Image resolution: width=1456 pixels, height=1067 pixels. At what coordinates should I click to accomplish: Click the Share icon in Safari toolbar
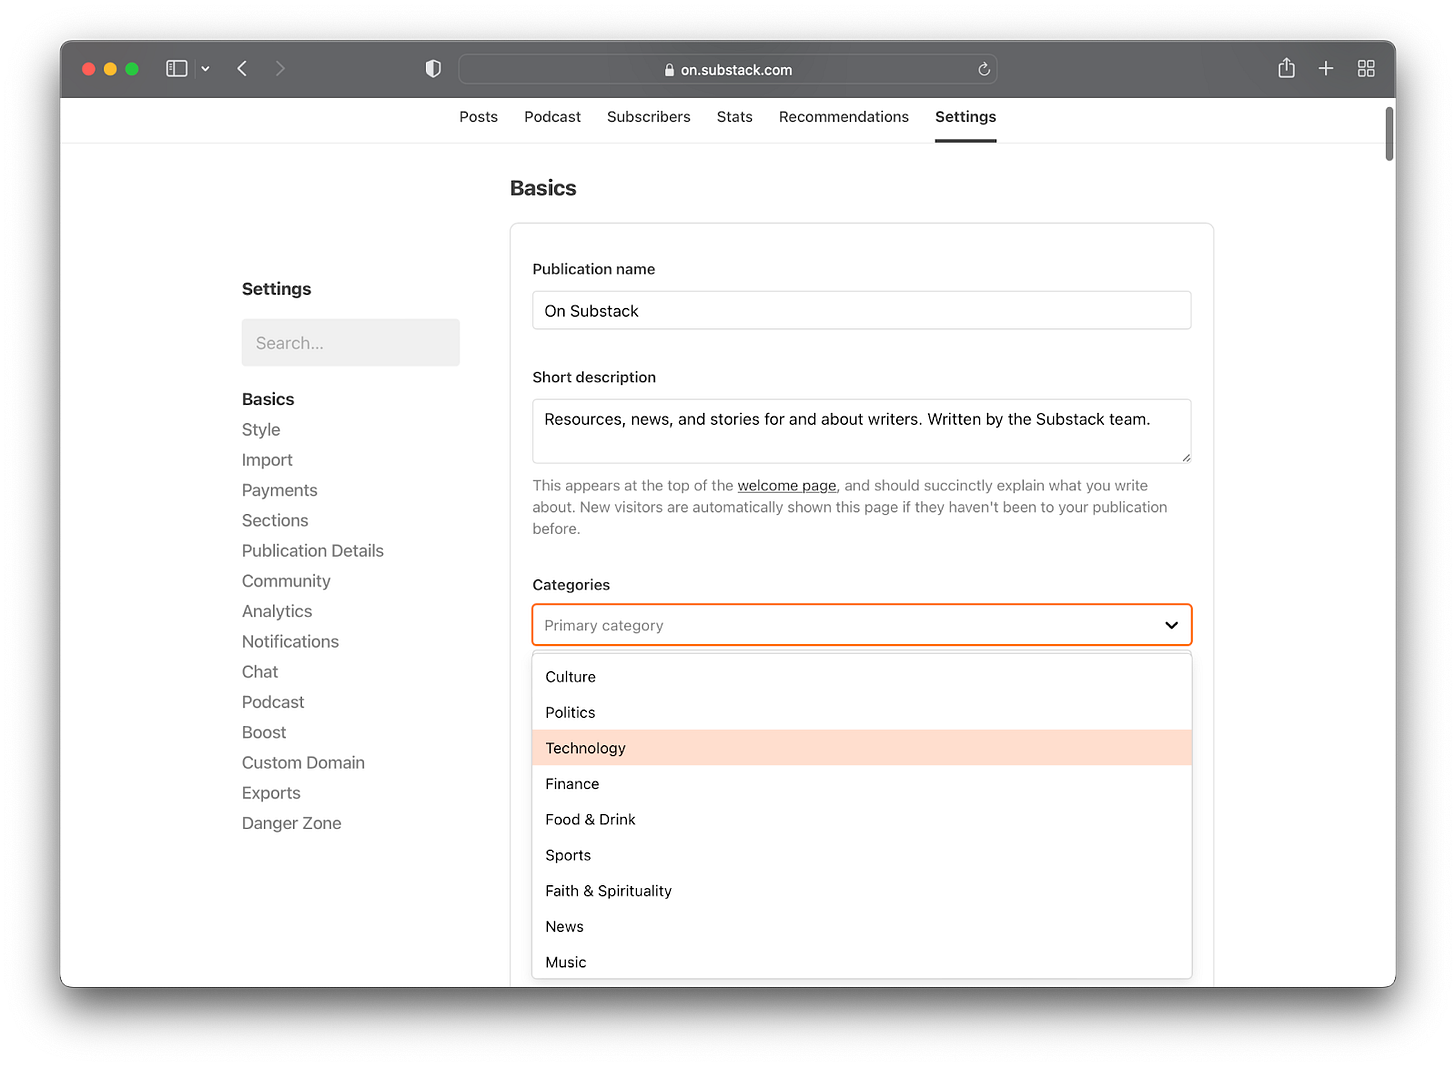point(1287,68)
